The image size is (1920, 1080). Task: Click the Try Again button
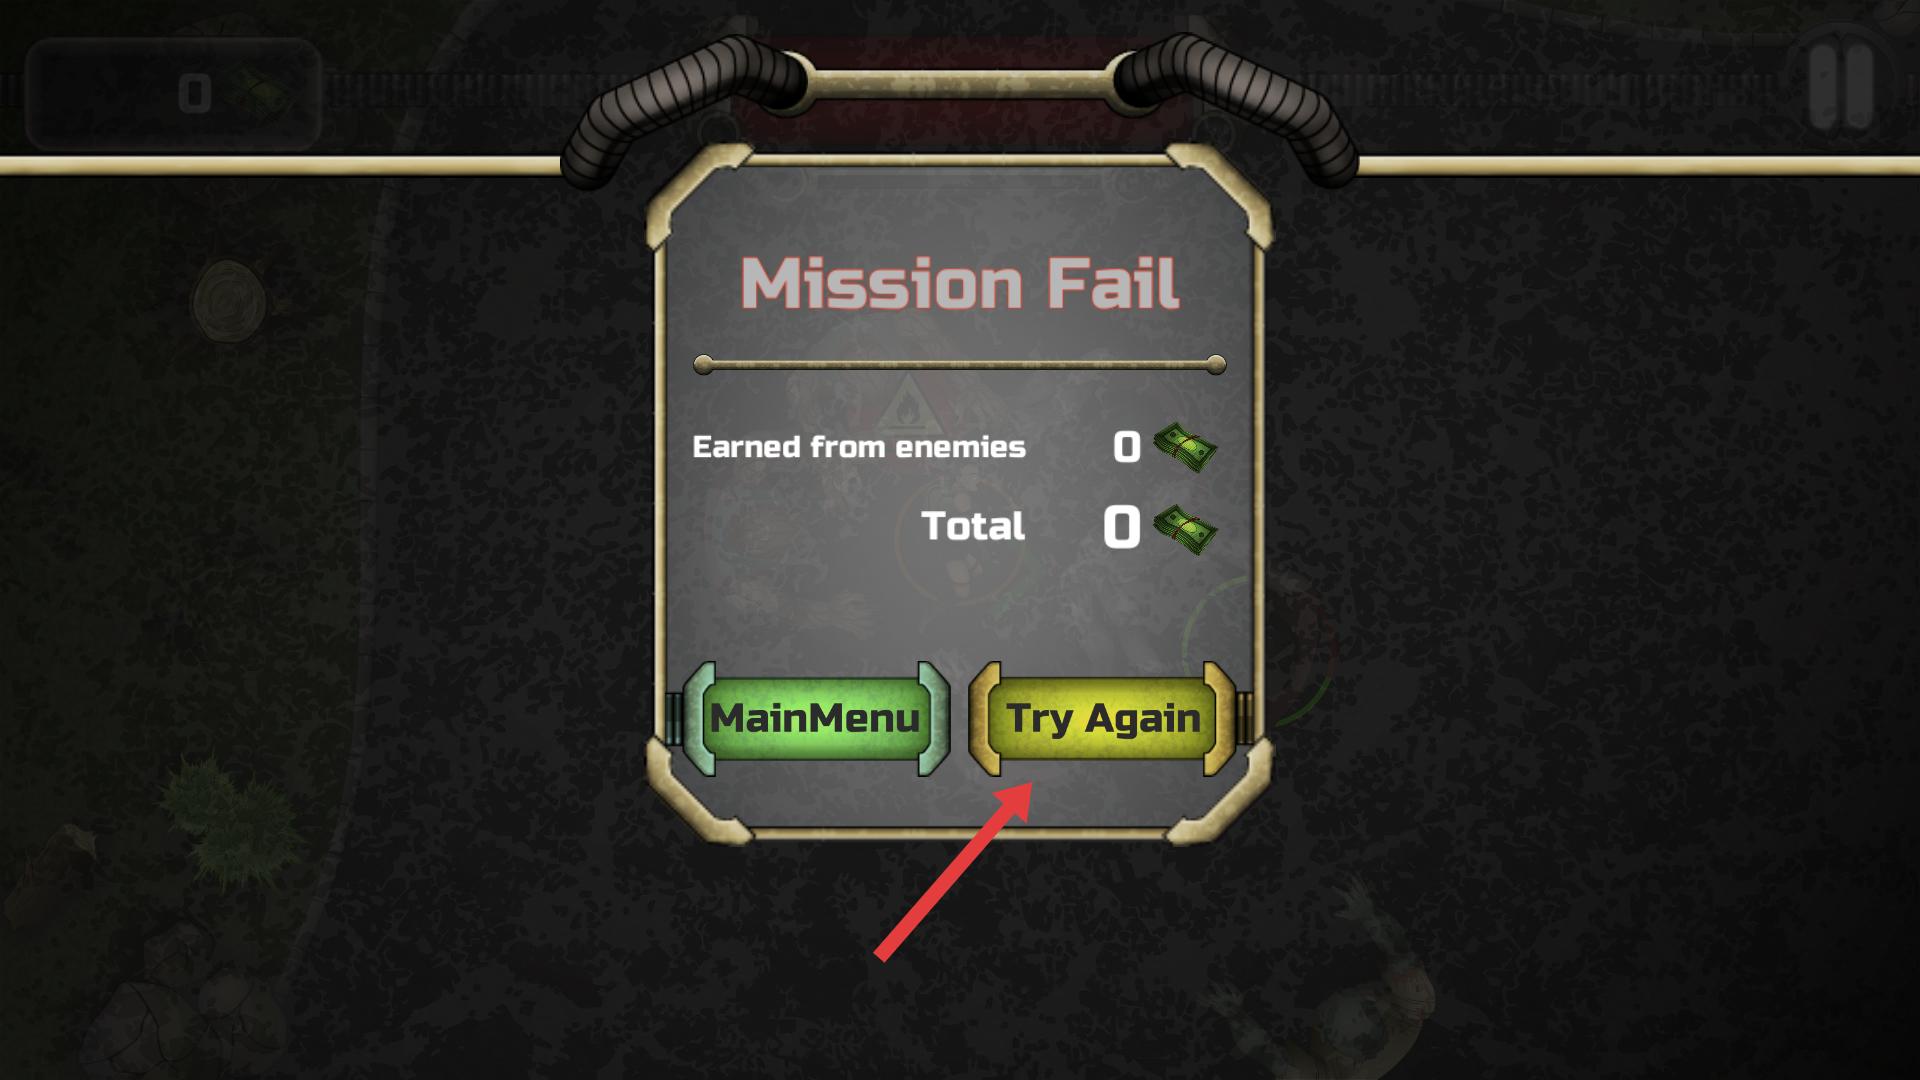(x=1102, y=719)
